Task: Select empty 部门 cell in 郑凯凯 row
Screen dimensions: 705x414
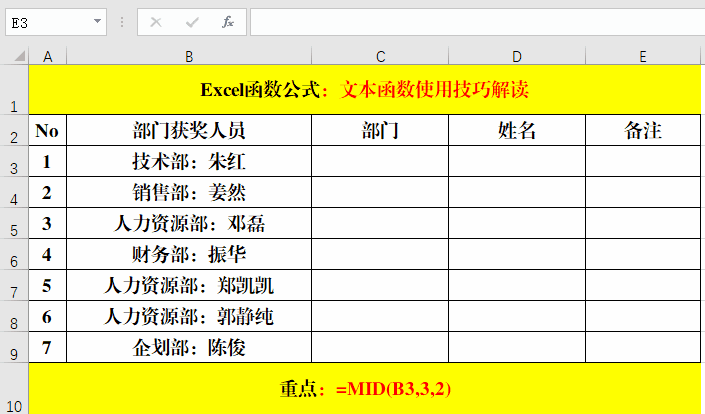Action: pos(380,285)
